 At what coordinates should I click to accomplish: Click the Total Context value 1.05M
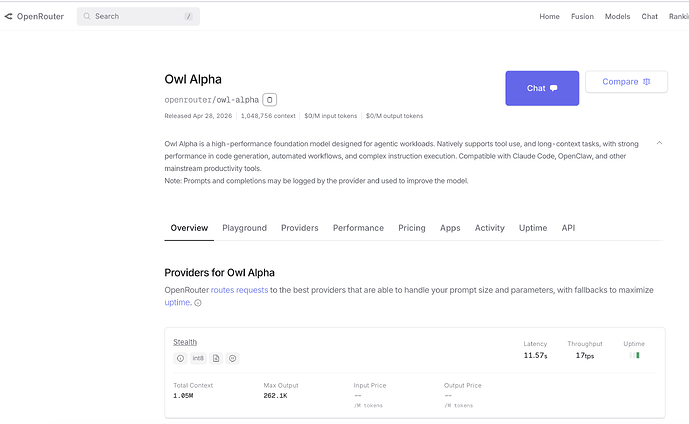click(183, 396)
